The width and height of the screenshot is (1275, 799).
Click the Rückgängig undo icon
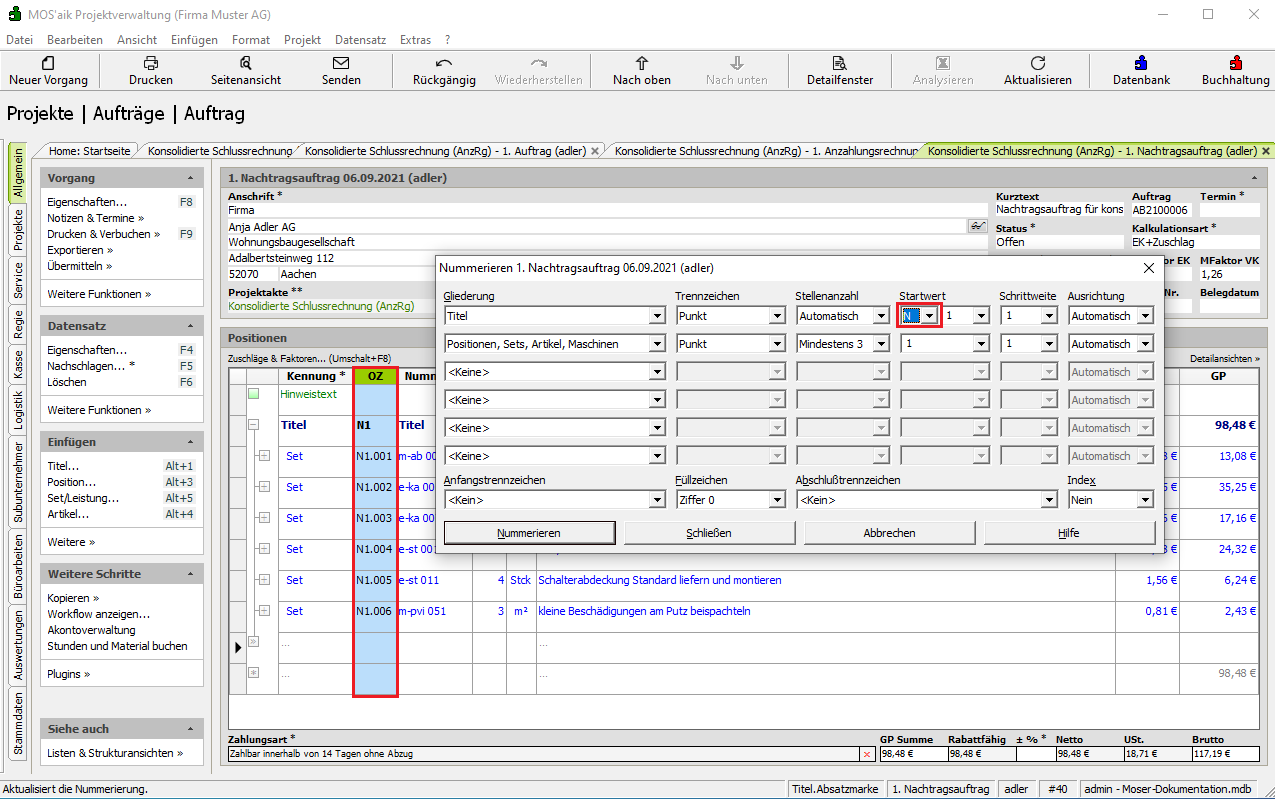tap(444, 63)
